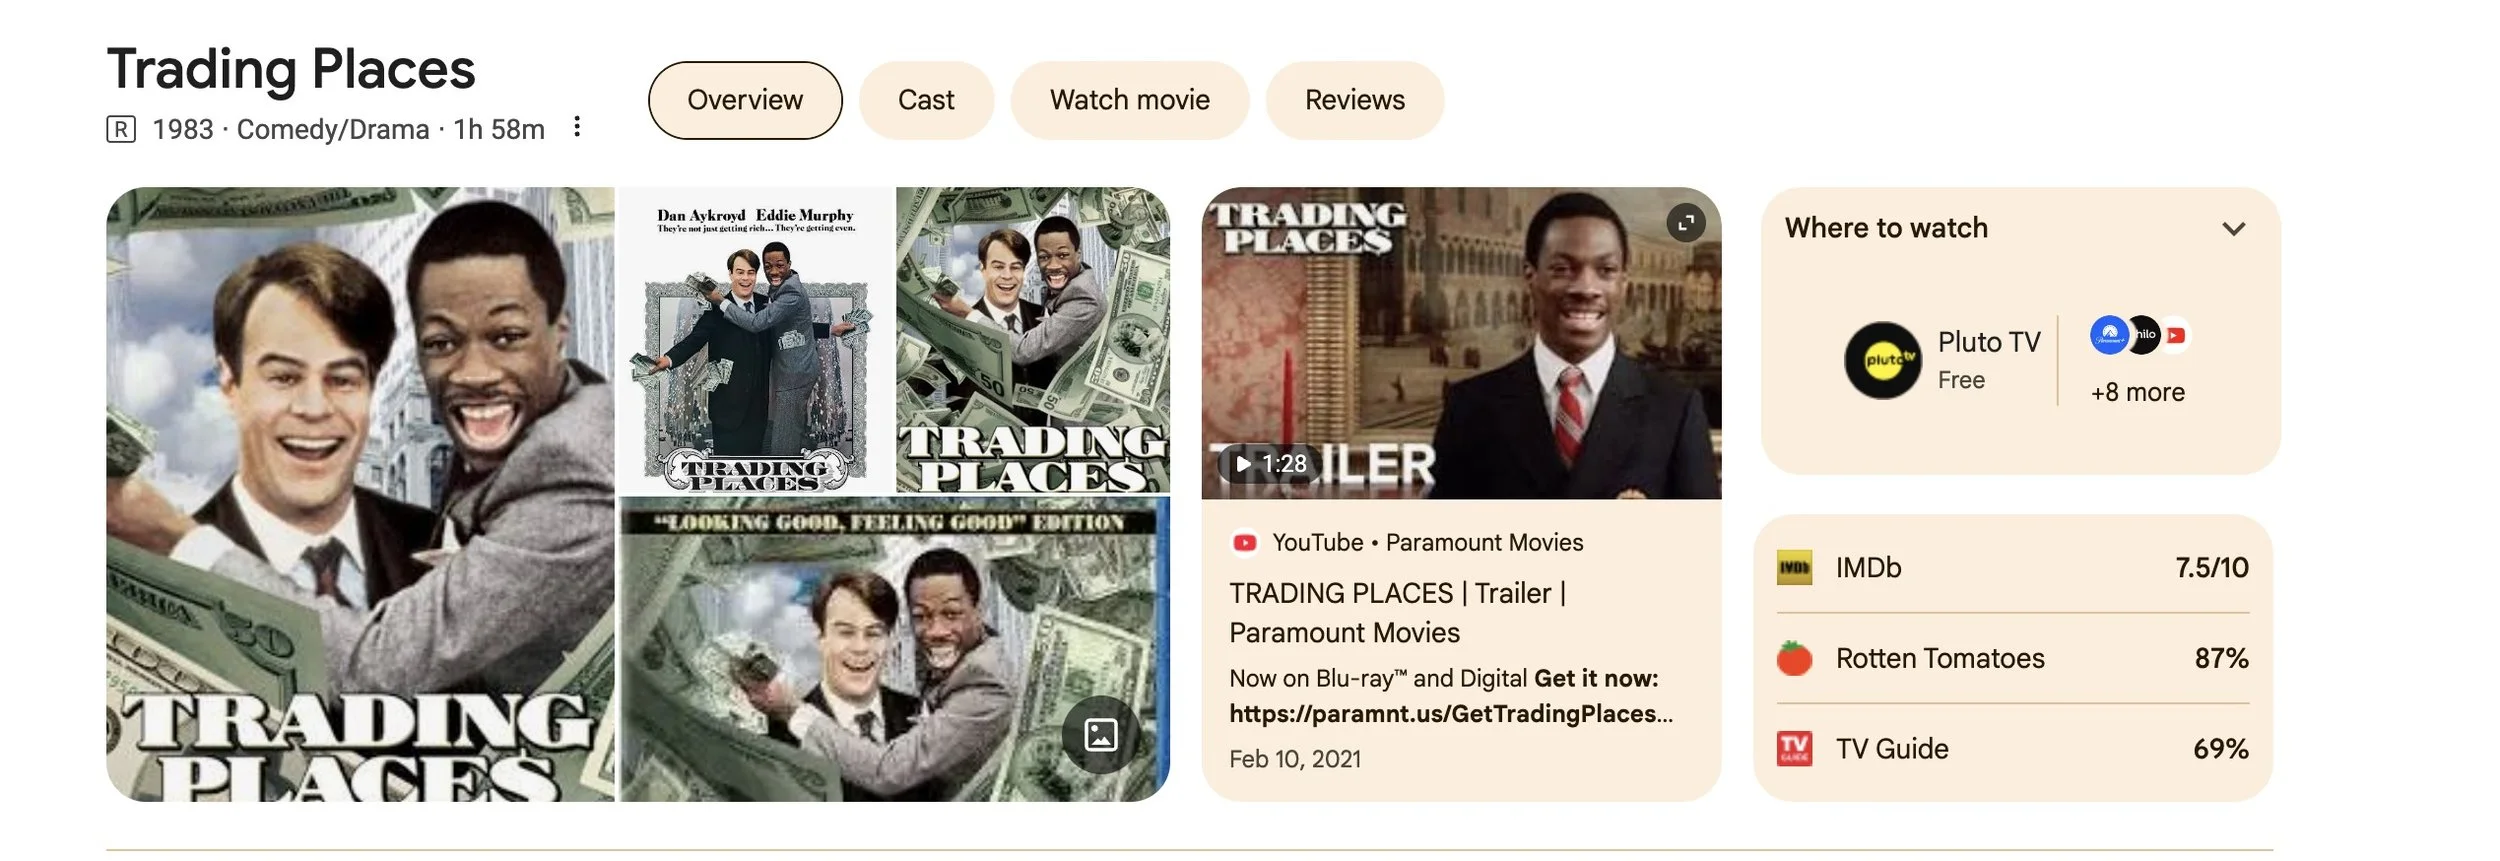Click the Pluto TV logo icon
Viewport: 2500px width, 861px height.
coord(1883,360)
